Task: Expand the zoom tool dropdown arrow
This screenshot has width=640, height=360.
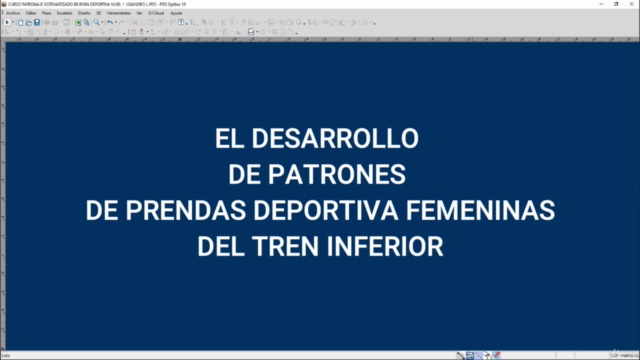Action: pyautogui.click(x=102, y=22)
